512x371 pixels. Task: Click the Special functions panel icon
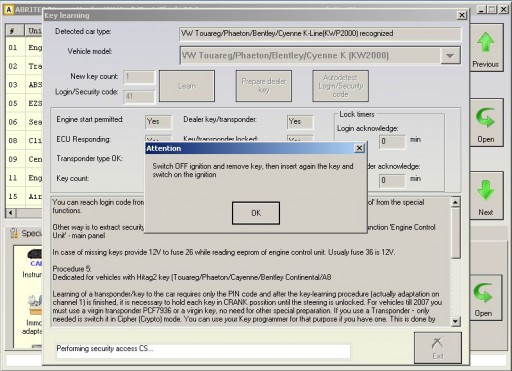pyautogui.click(x=14, y=233)
